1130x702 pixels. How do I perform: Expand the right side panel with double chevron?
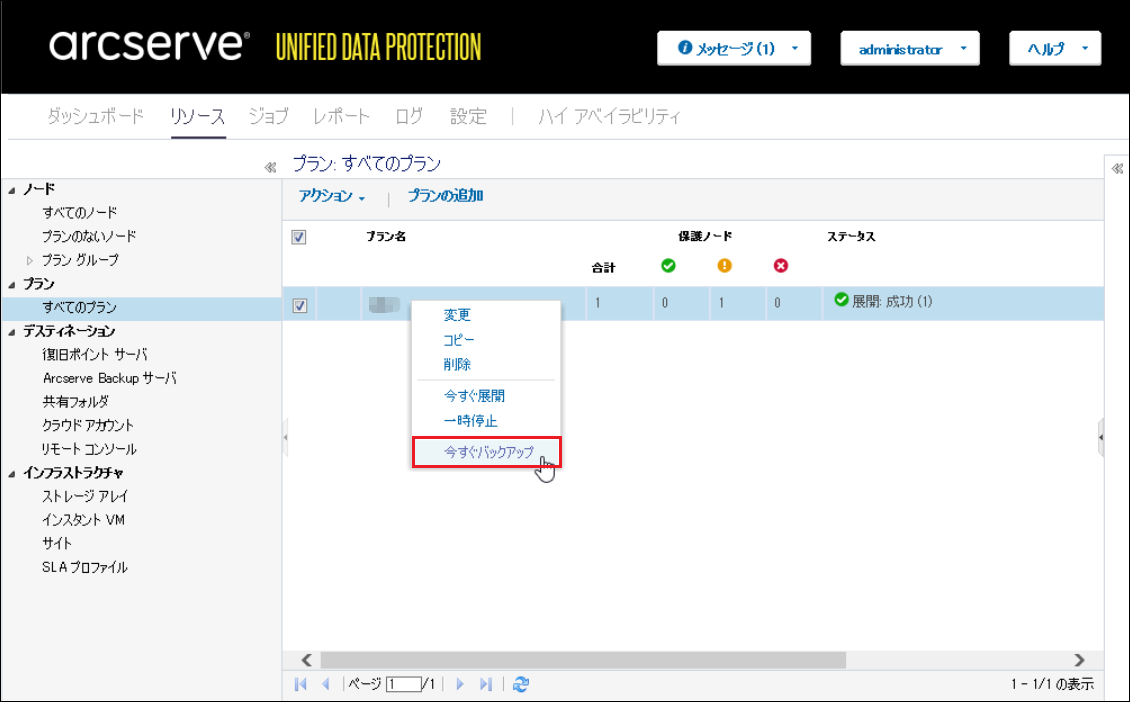click(1117, 168)
